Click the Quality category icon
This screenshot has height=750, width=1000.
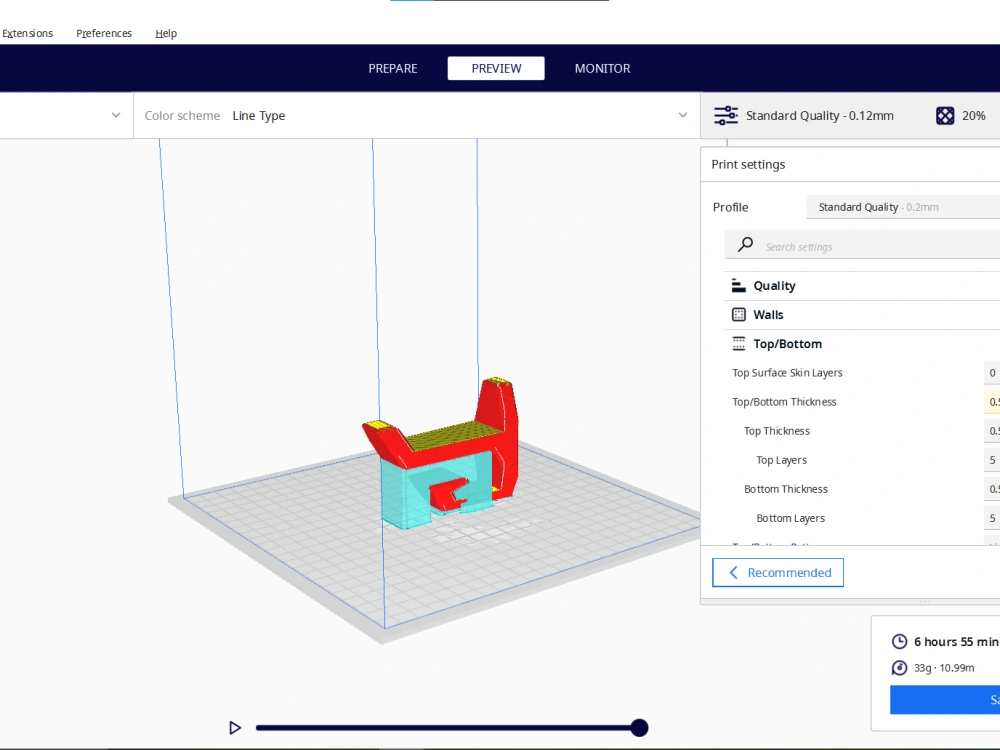(739, 286)
